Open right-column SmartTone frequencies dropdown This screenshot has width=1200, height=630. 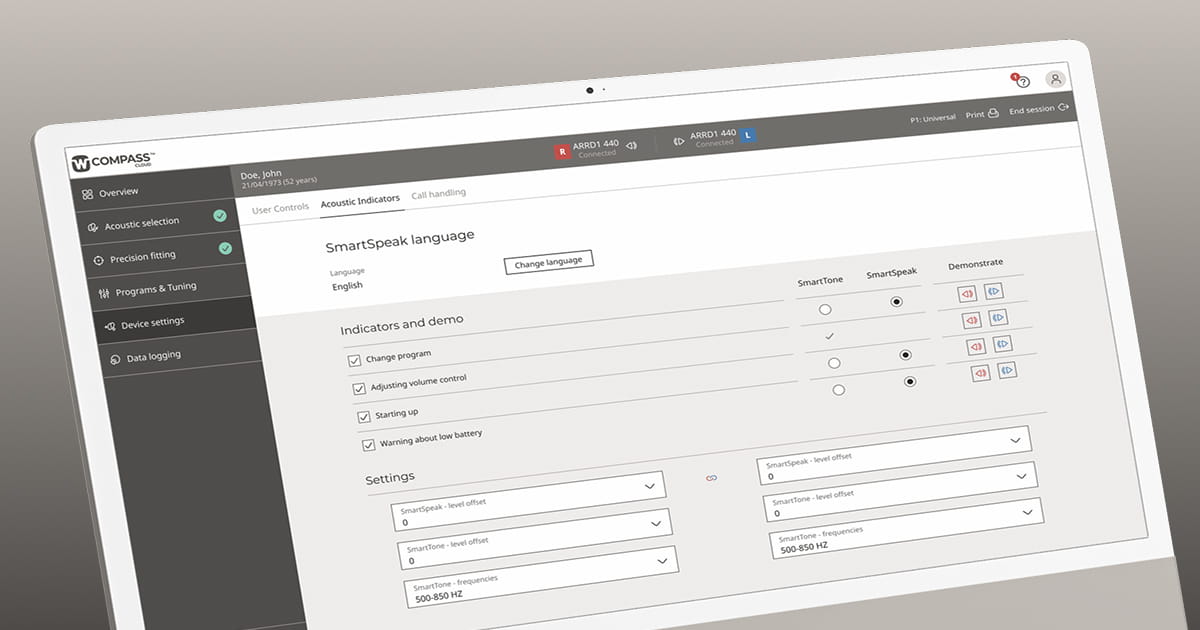point(906,527)
